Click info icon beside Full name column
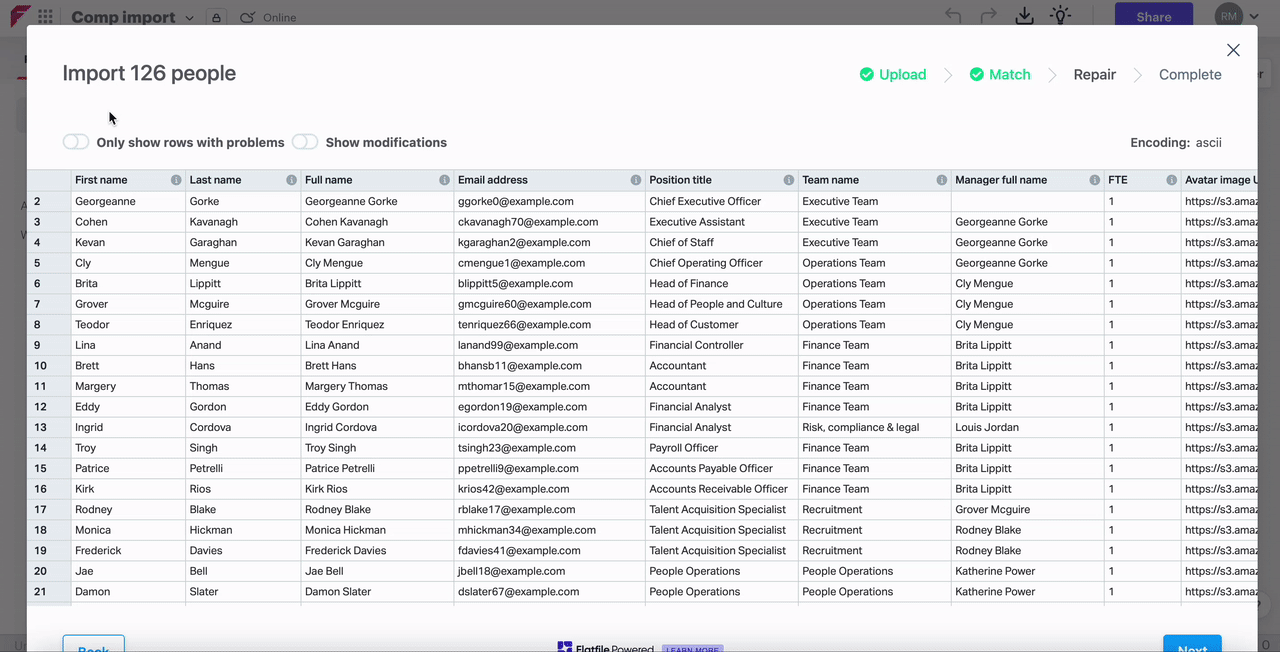Image resolution: width=1280 pixels, height=652 pixels. point(445,180)
